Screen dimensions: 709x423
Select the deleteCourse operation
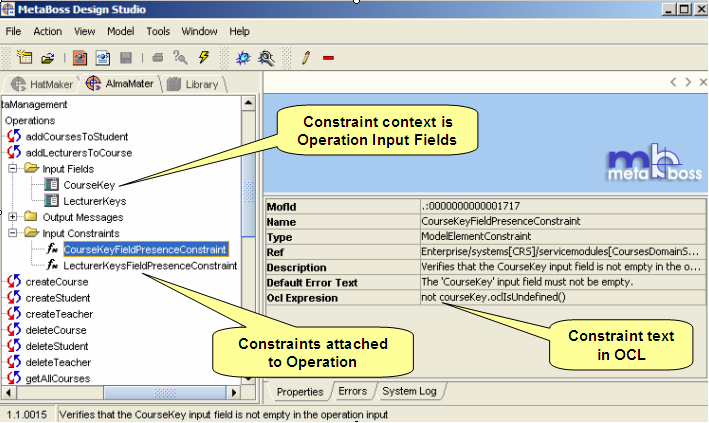point(56,330)
